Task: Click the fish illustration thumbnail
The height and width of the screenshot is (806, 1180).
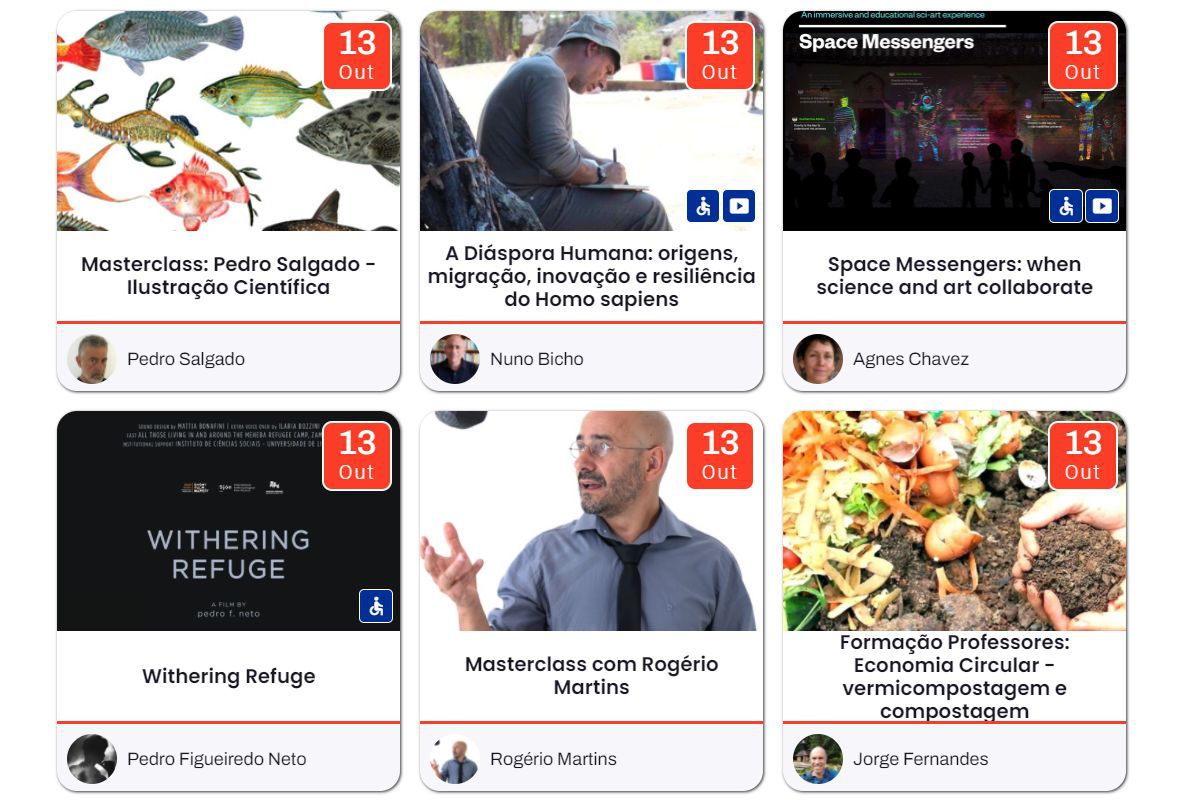Action: [228, 120]
